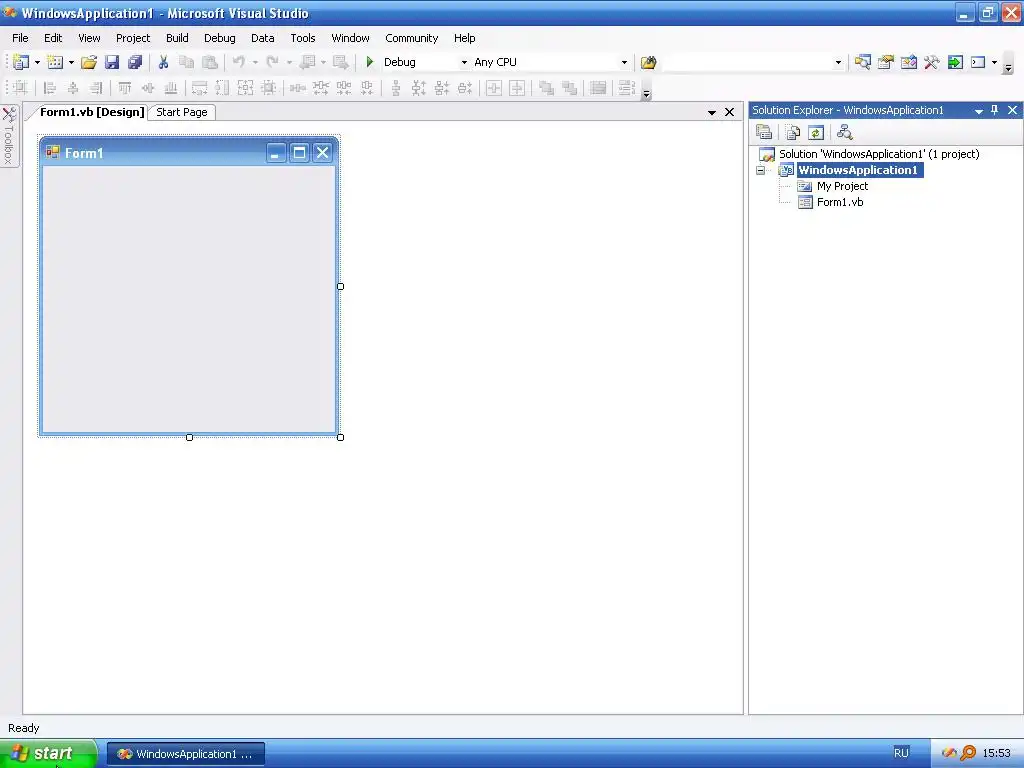Close the active document tab with X
The width and height of the screenshot is (1024, 768).
tap(729, 112)
